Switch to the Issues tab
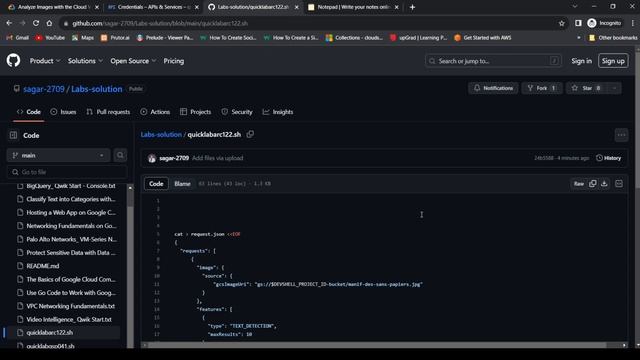This screenshot has height=360, width=640. (x=63, y=112)
